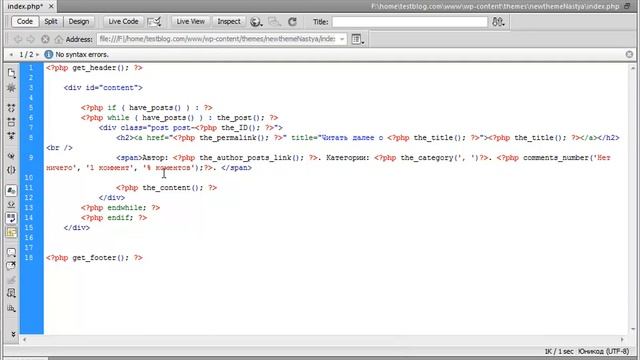Show the Code Navigator starburst icon
Screen dimensions: 640x360
(11, 88)
